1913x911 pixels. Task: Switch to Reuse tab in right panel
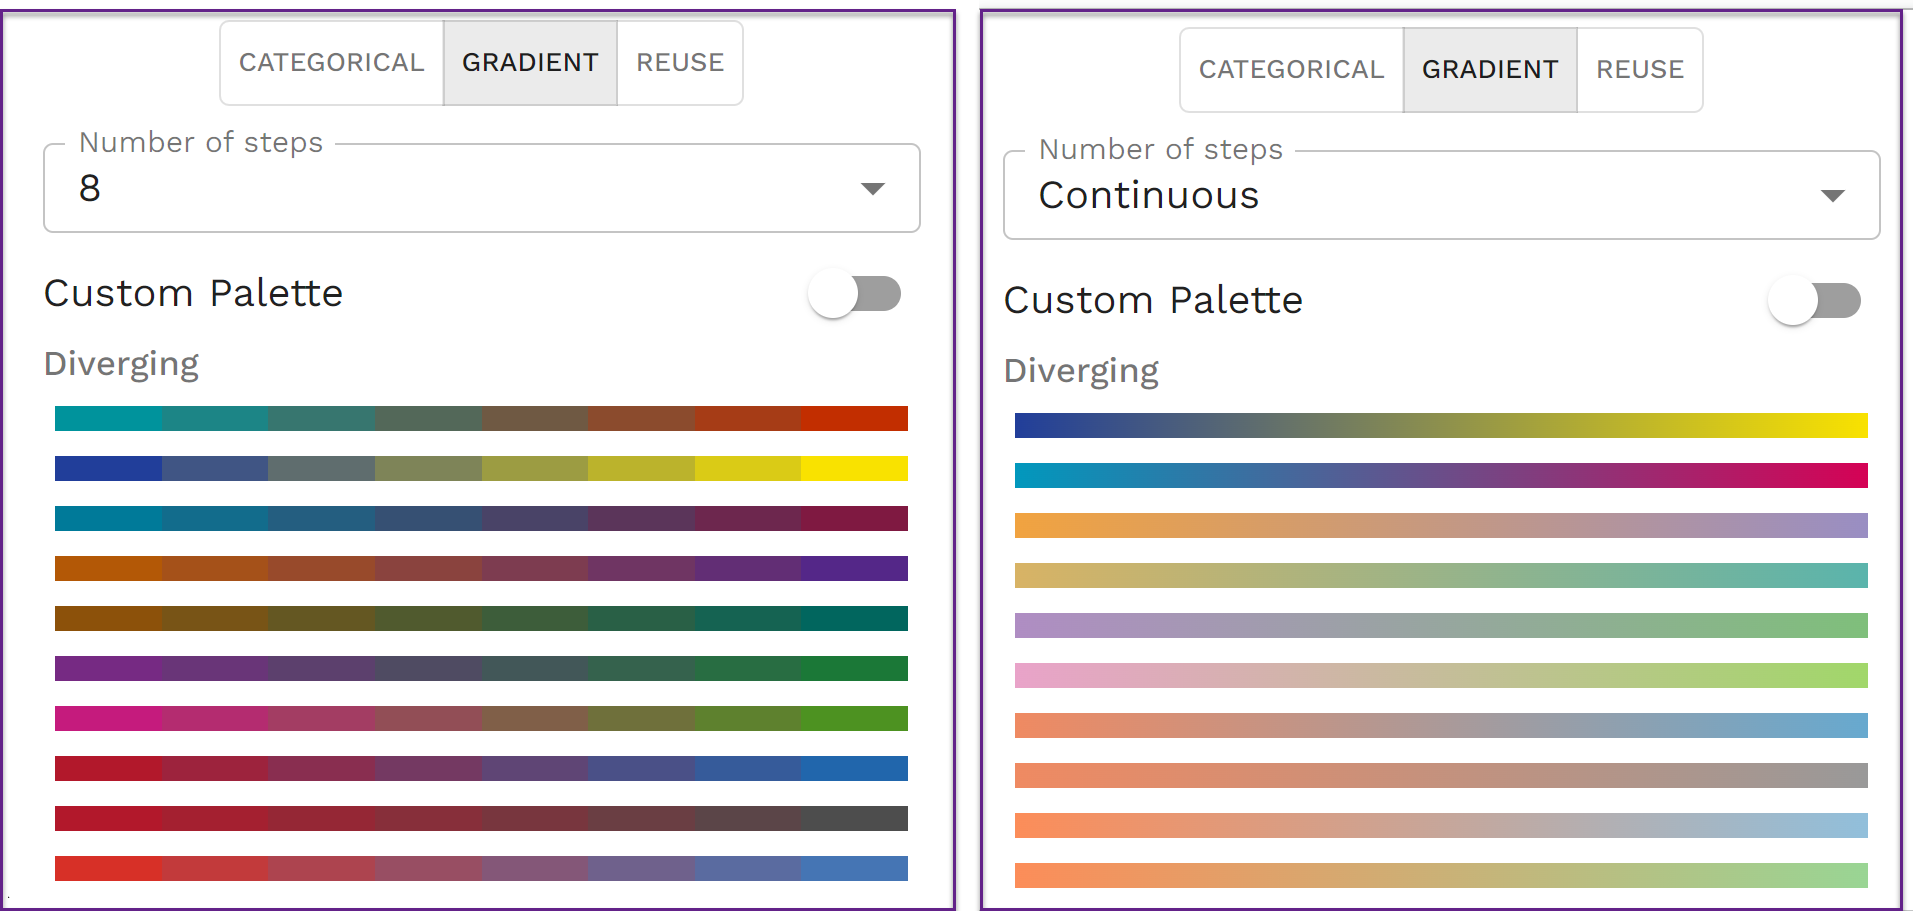tap(1639, 70)
